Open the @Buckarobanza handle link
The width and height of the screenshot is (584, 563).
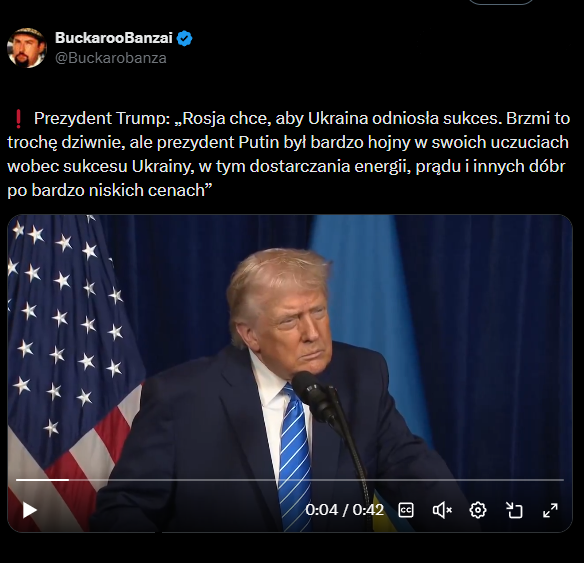click(111, 58)
